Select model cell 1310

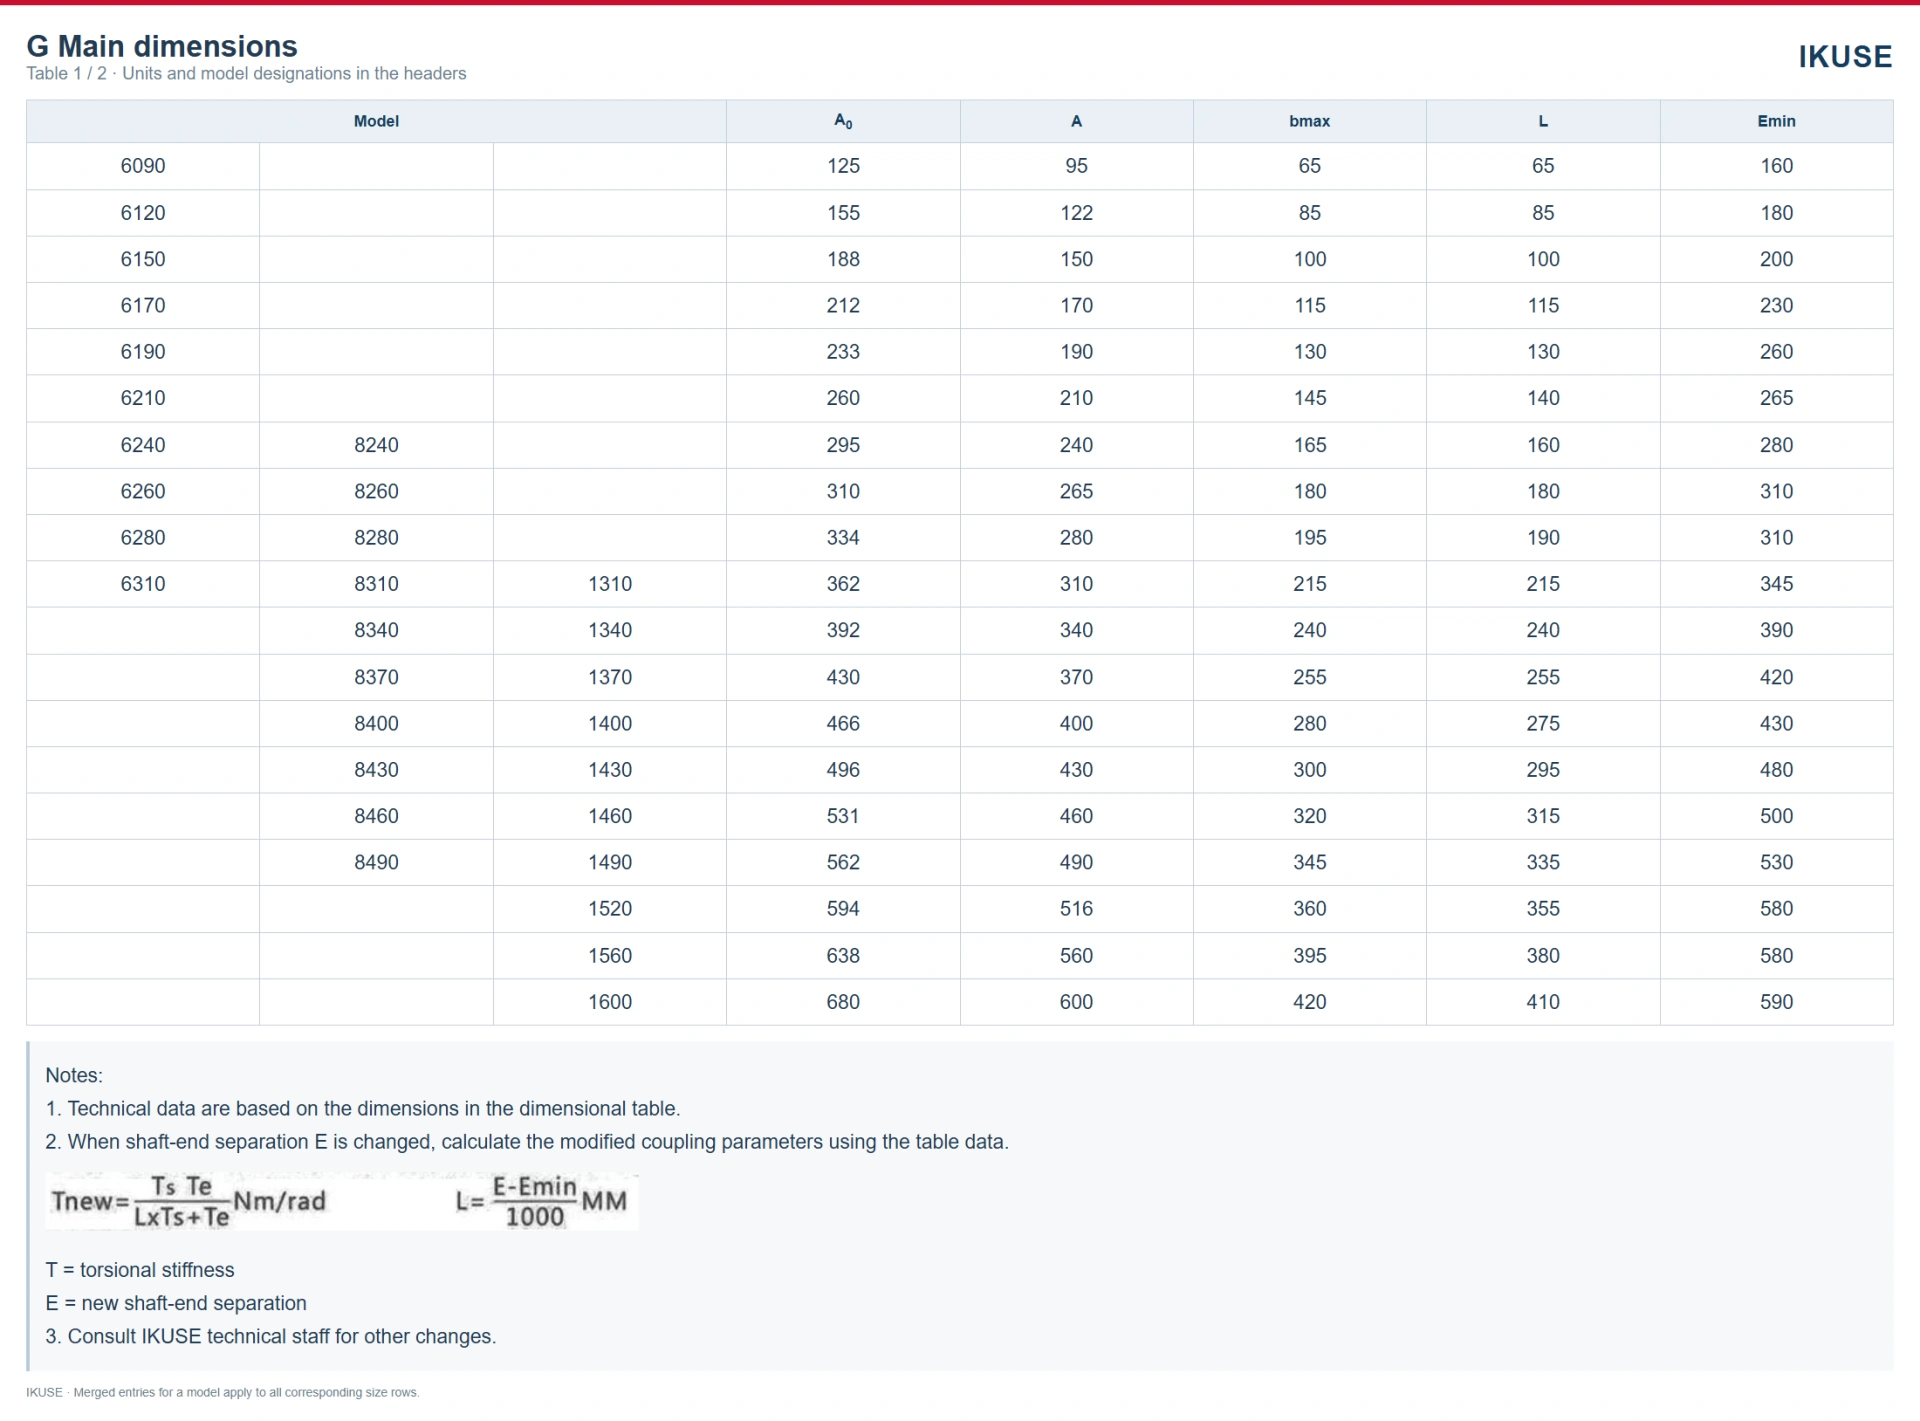610,584
